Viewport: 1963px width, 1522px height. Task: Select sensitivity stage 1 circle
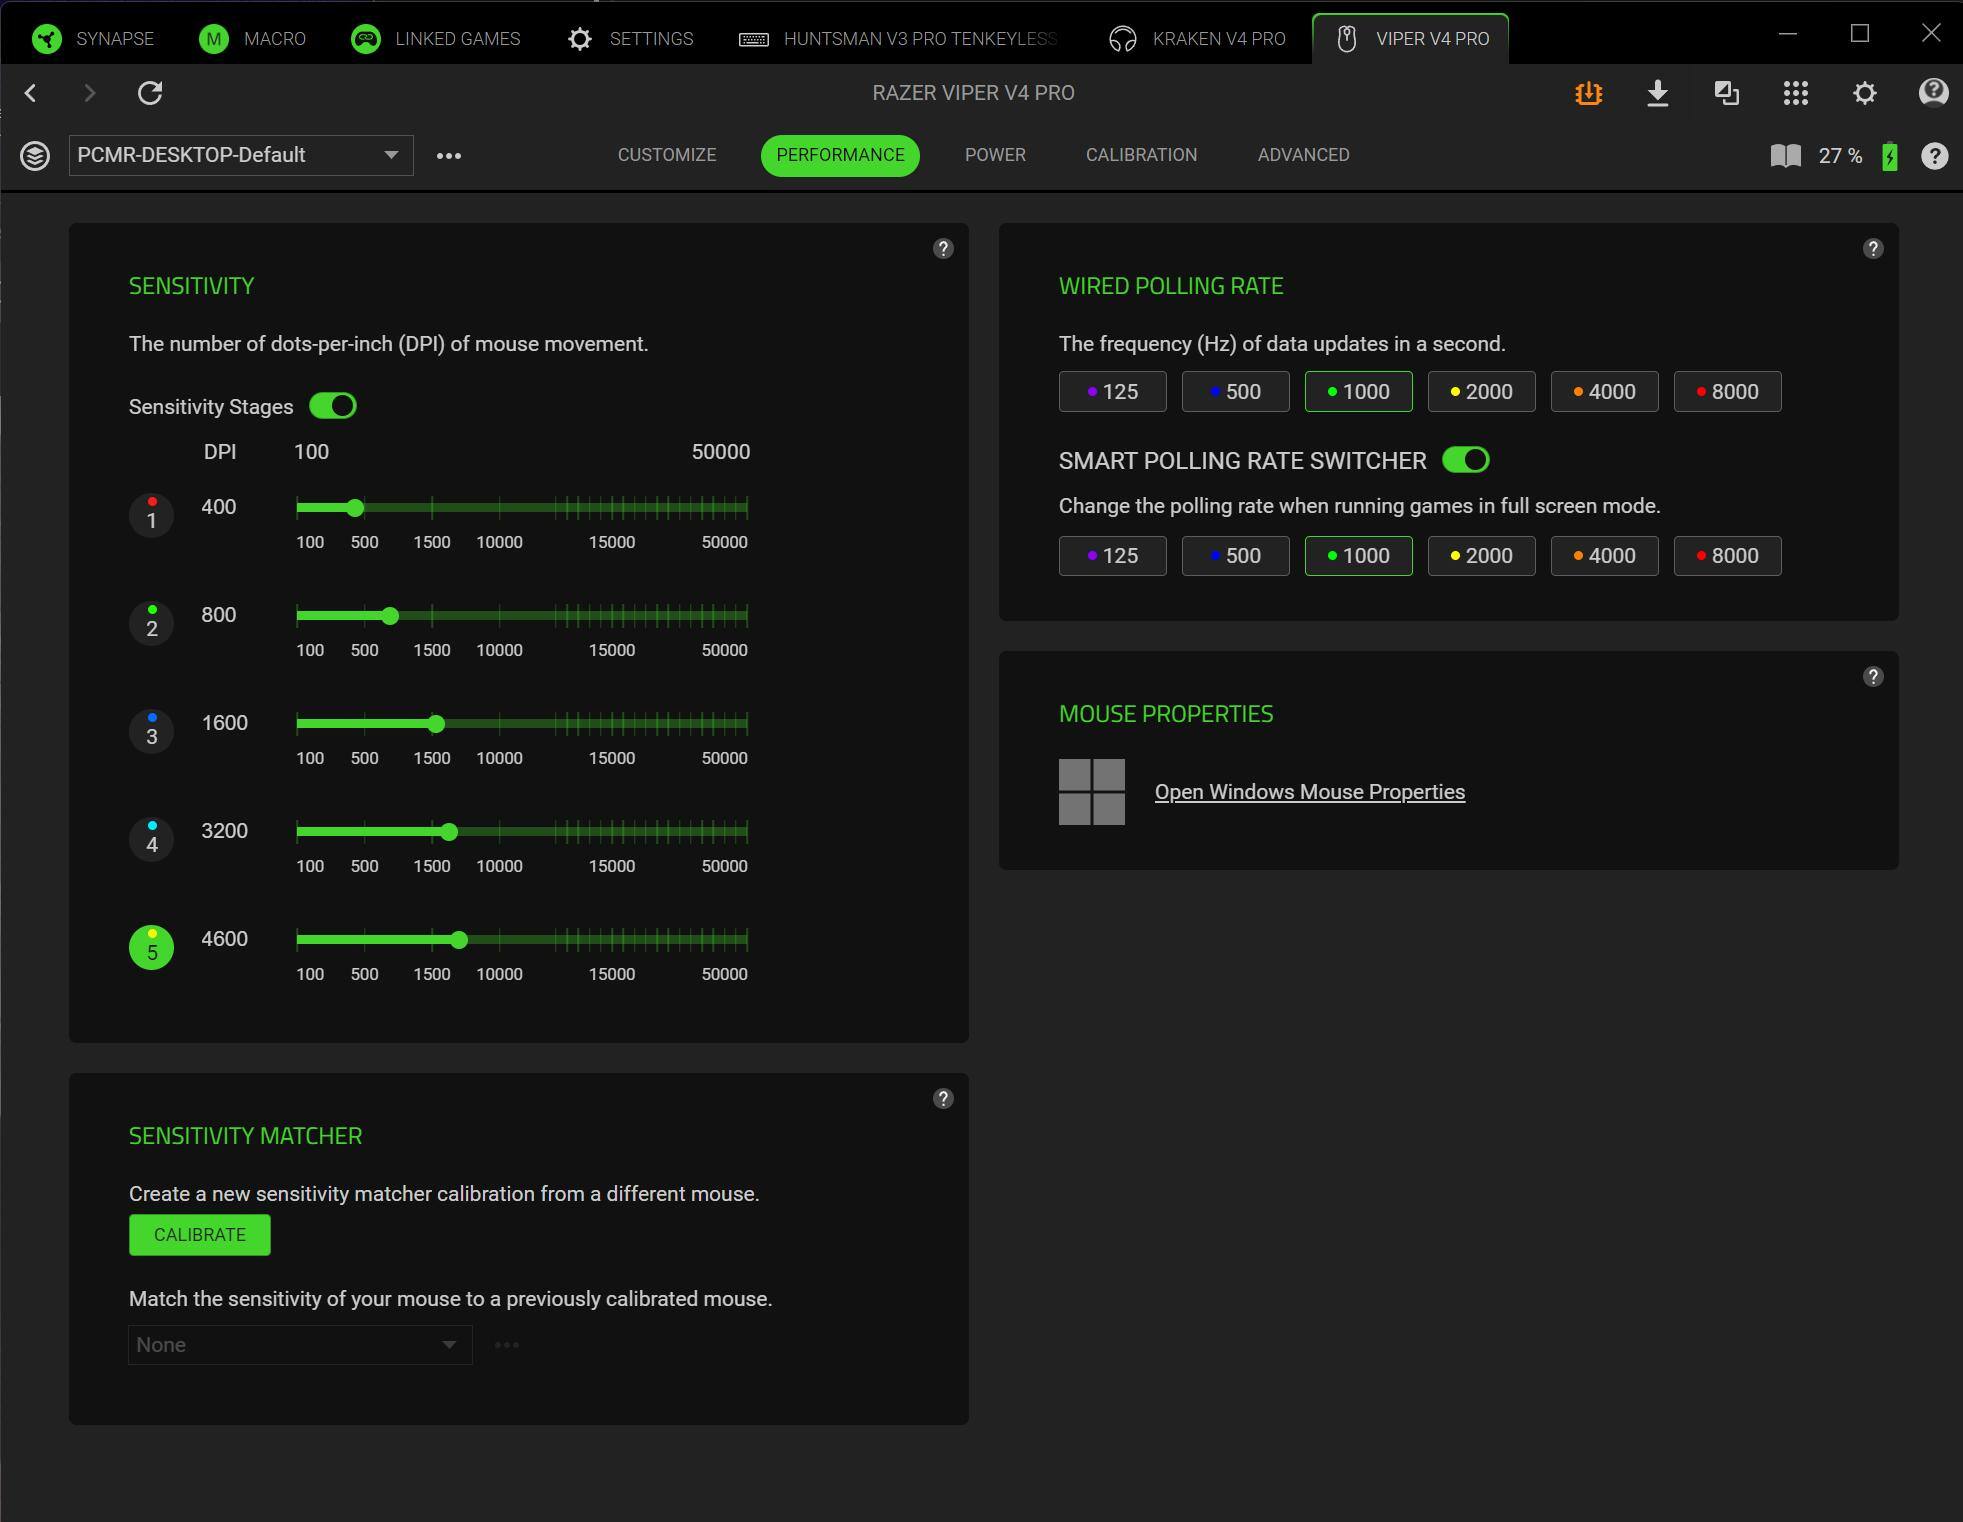pyautogui.click(x=152, y=515)
